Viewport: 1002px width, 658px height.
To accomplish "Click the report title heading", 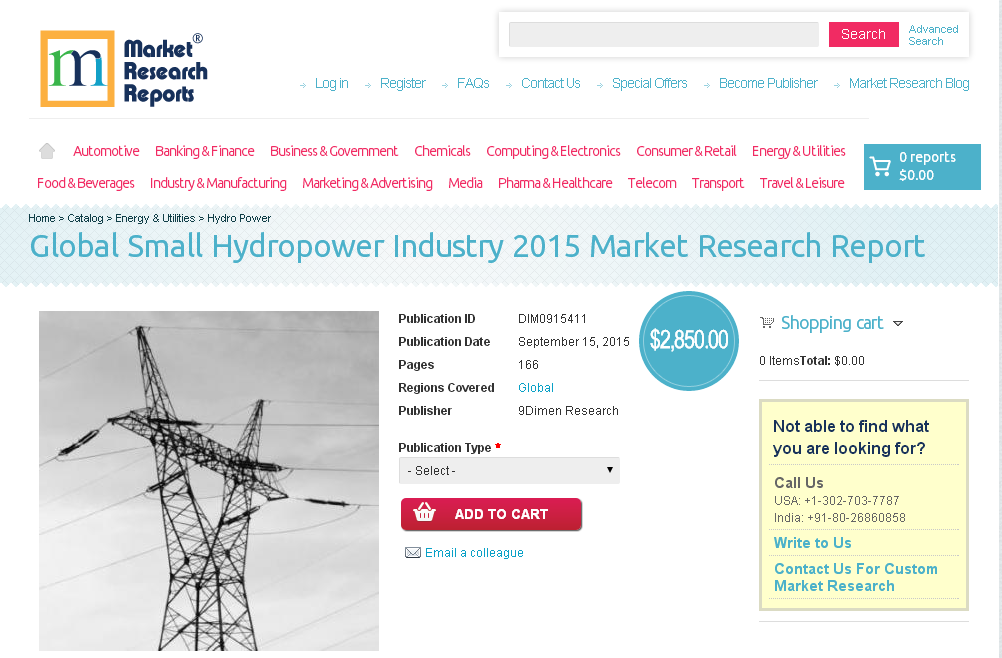I will (x=477, y=247).
